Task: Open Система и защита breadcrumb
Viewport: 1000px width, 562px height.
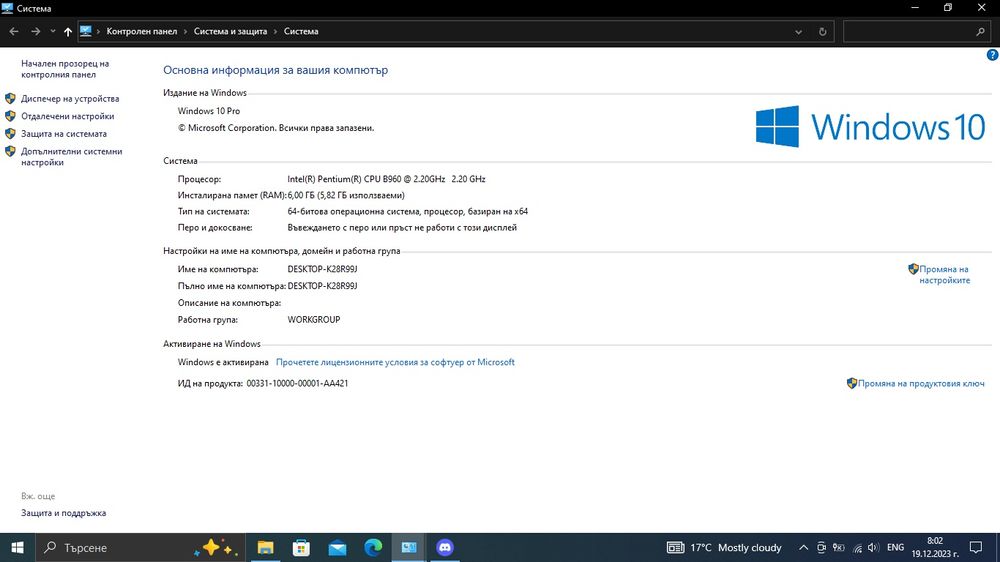Action: click(230, 31)
